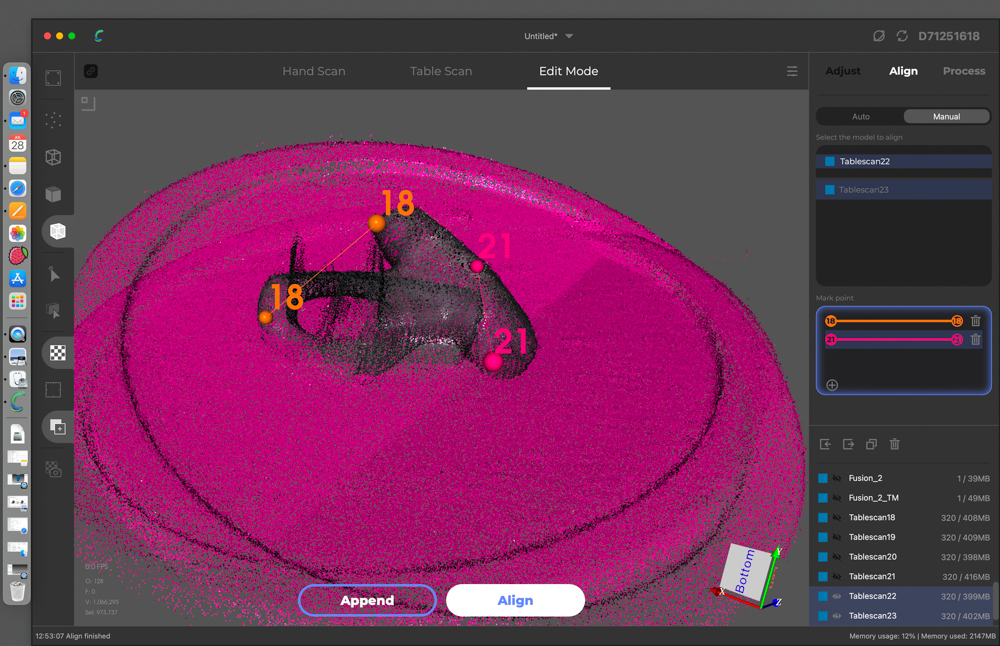
Task: Open the hamburger menu in viewport header
Action: click(x=792, y=71)
